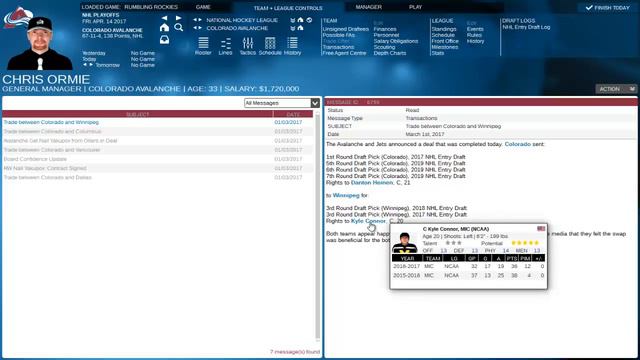Open the ACTION dropdown
640x360 pixels.
click(x=616, y=89)
